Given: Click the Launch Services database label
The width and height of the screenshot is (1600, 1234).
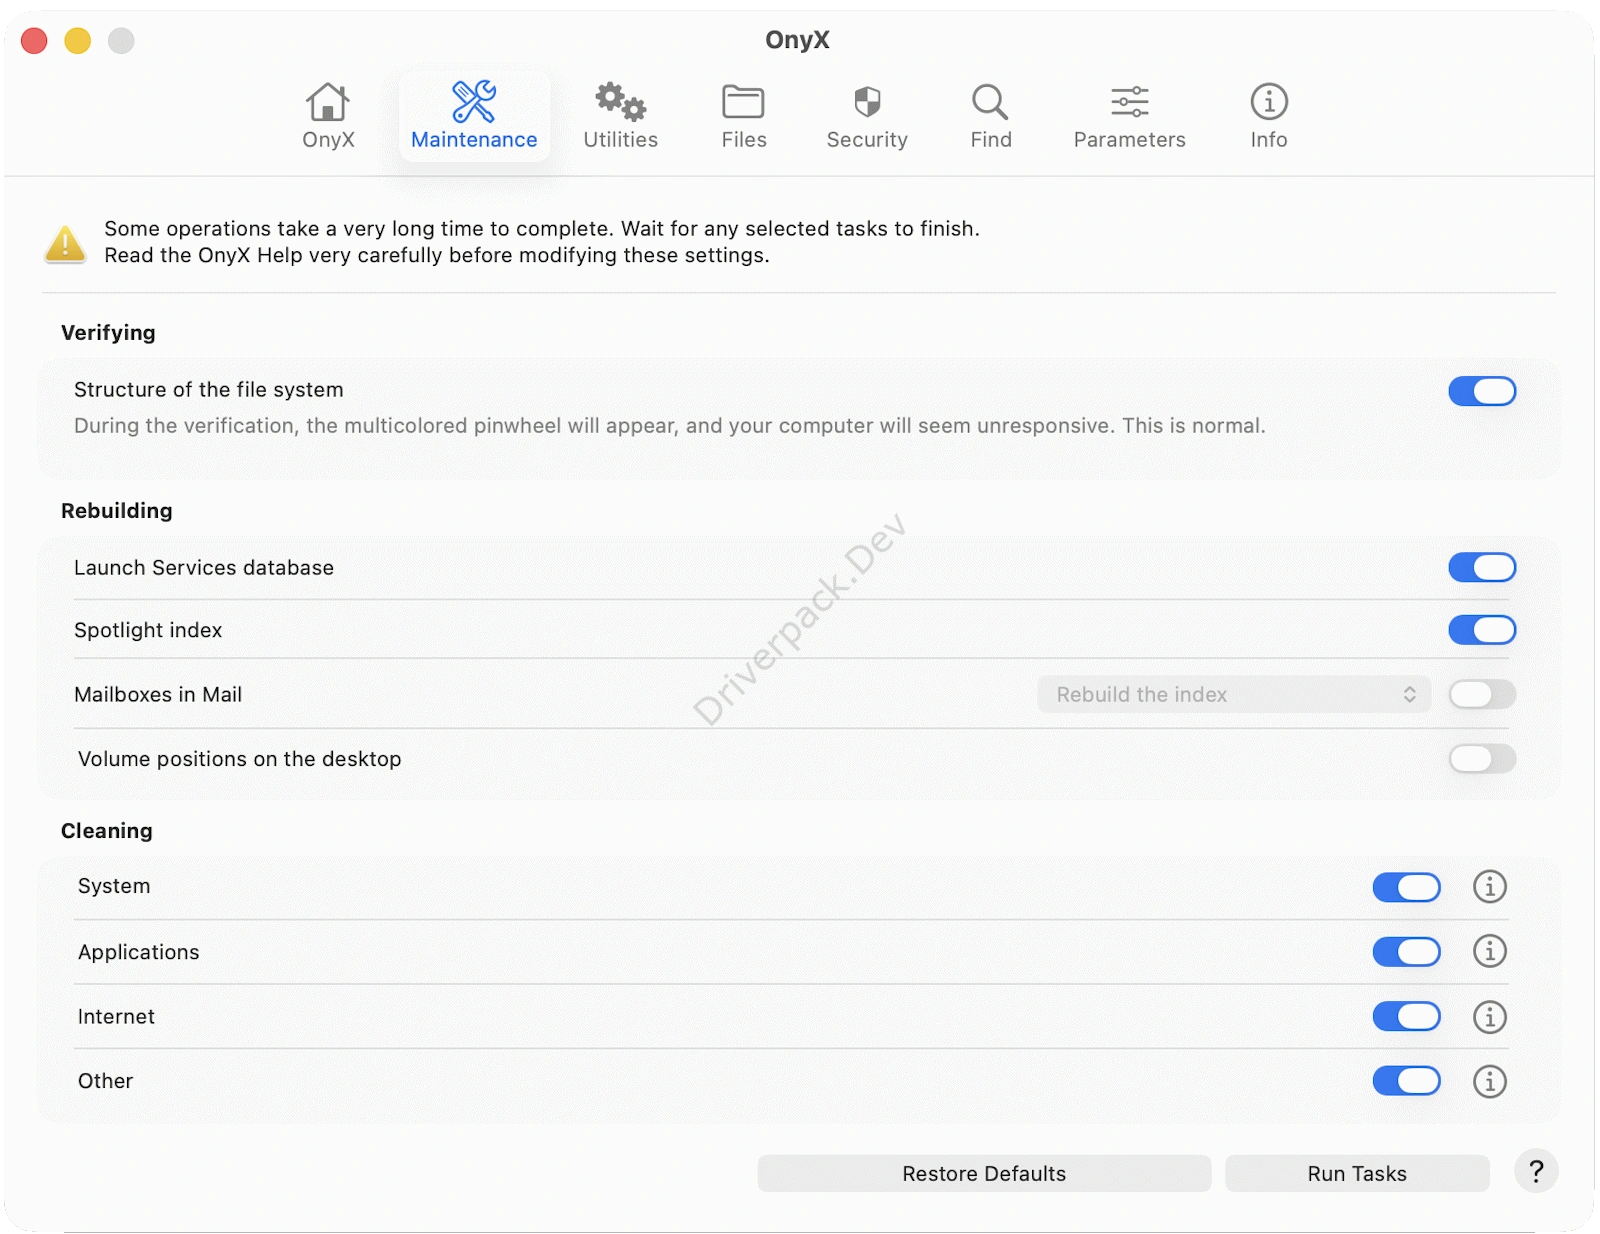Looking at the screenshot, I should 204,568.
